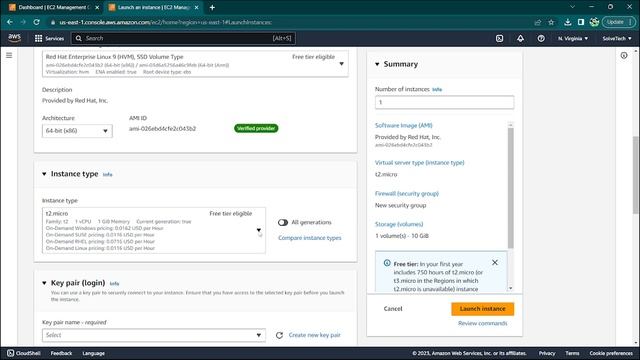Switch to Launch an instance tab

click(x=153, y=7)
